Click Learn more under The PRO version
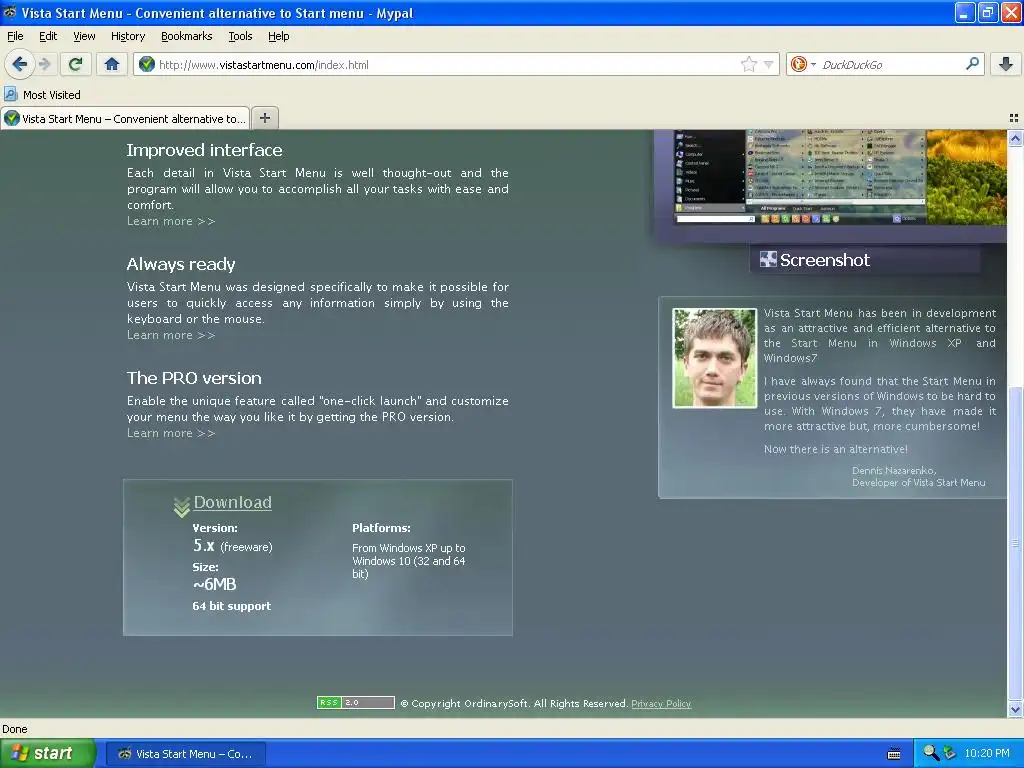The image size is (1024, 768). pyautogui.click(x=171, y=433)
